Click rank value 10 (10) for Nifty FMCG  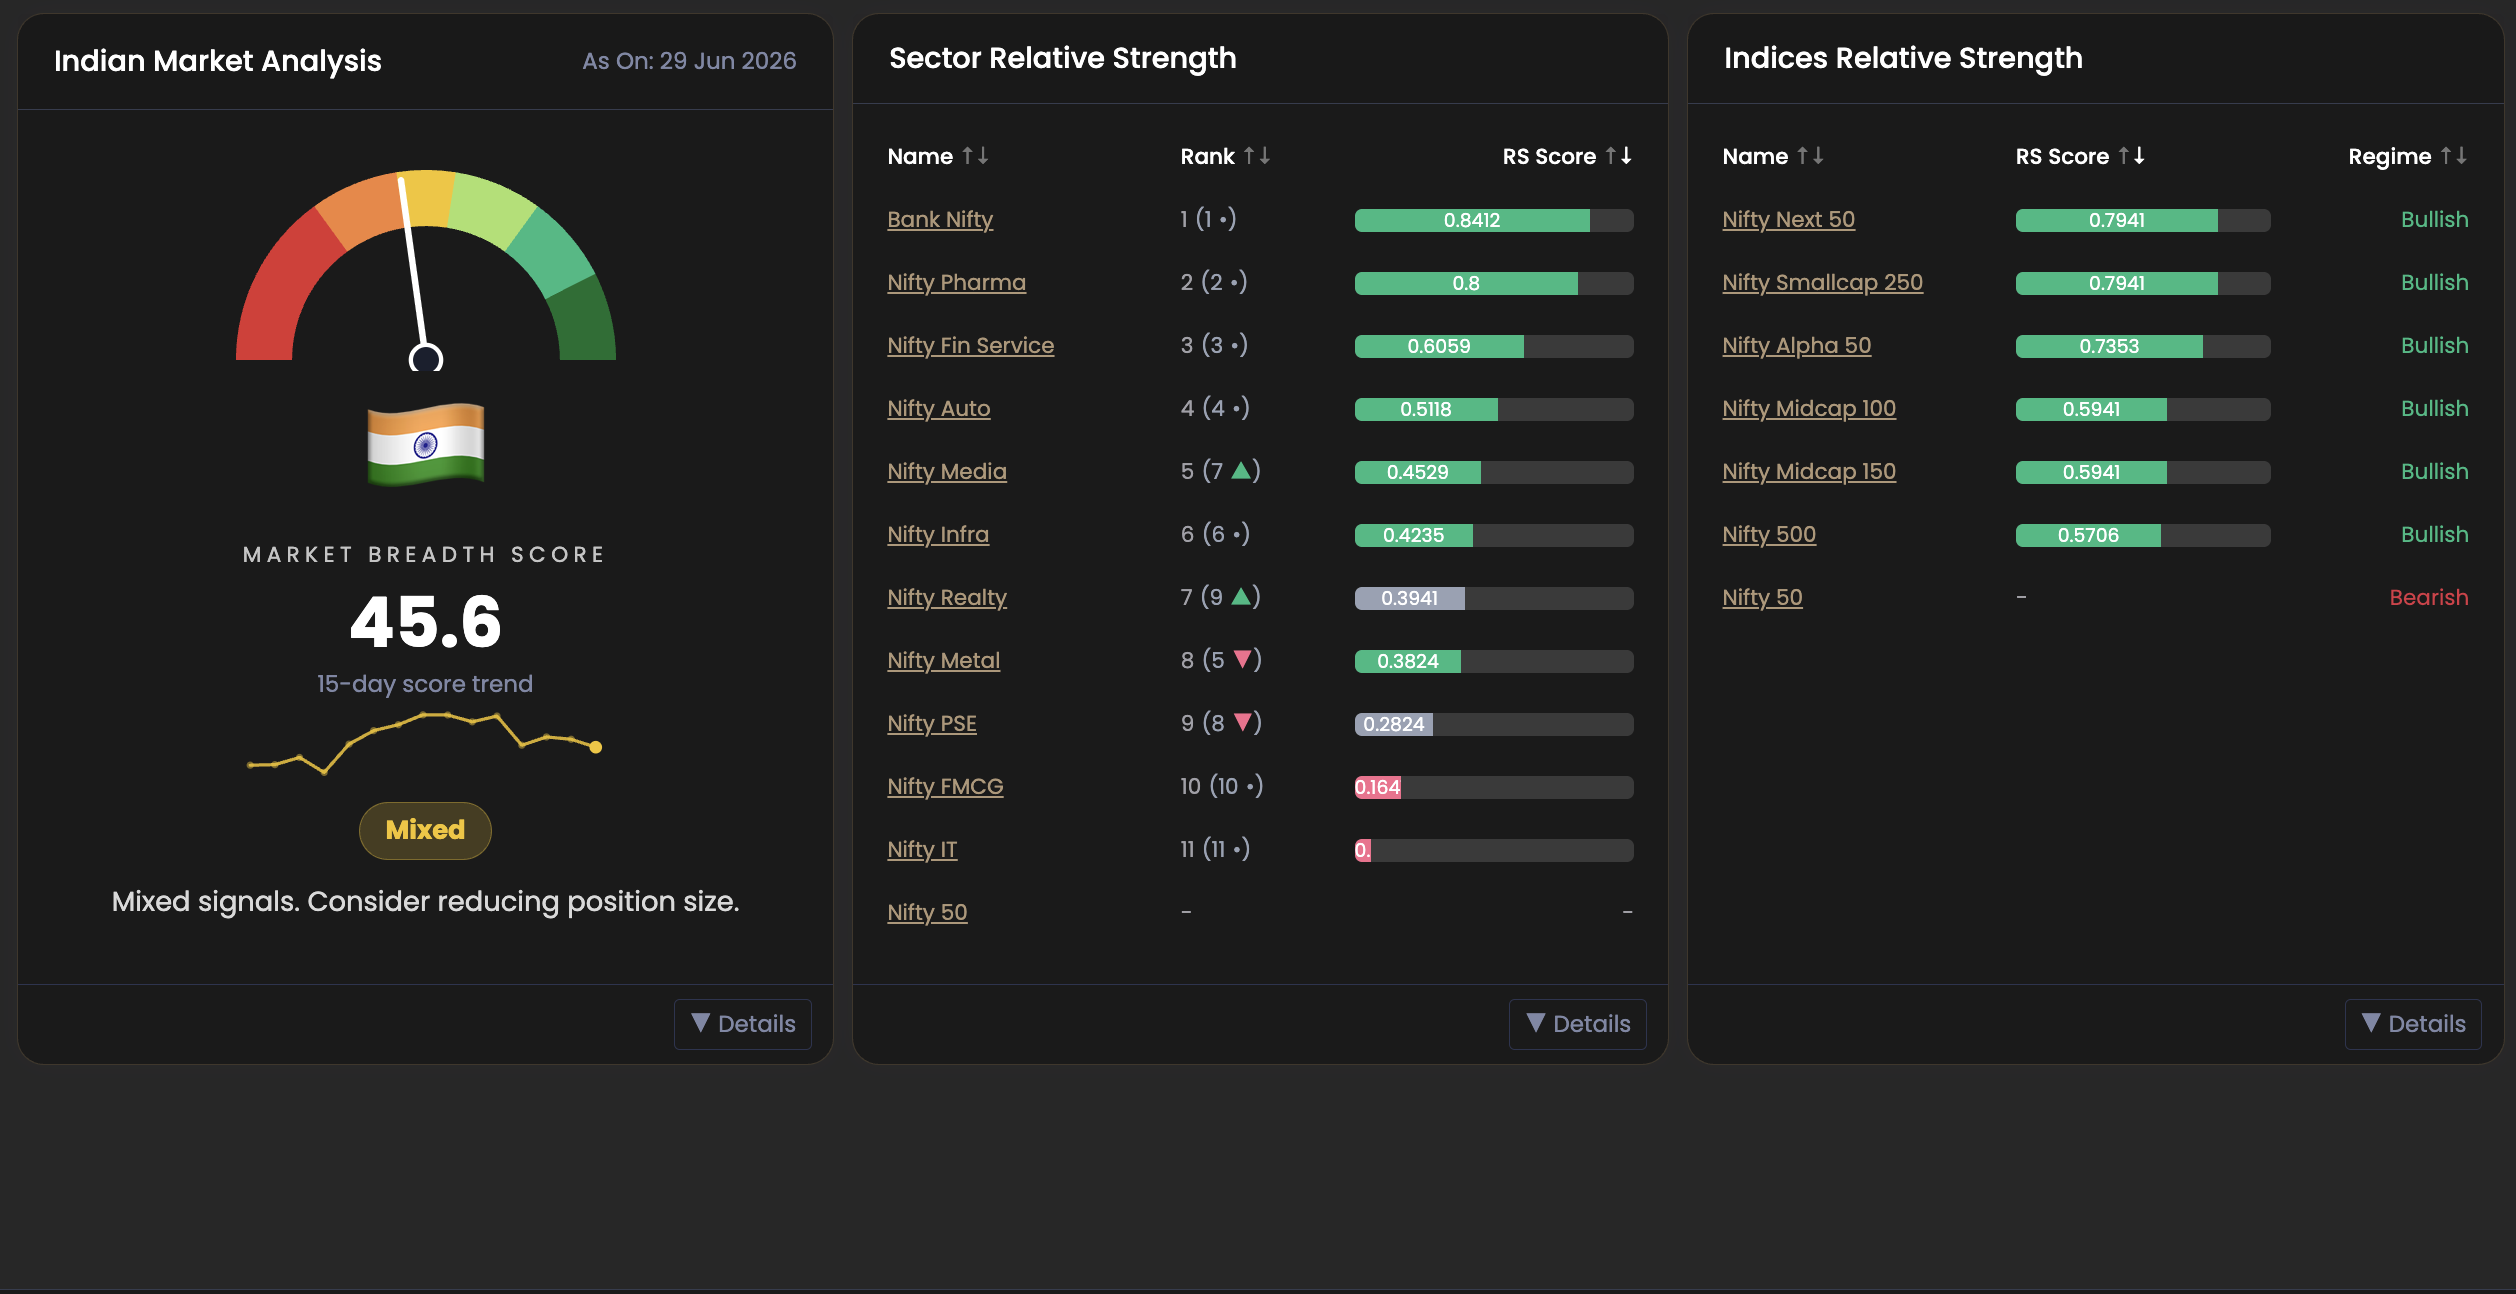click(x=1221, y=786)
